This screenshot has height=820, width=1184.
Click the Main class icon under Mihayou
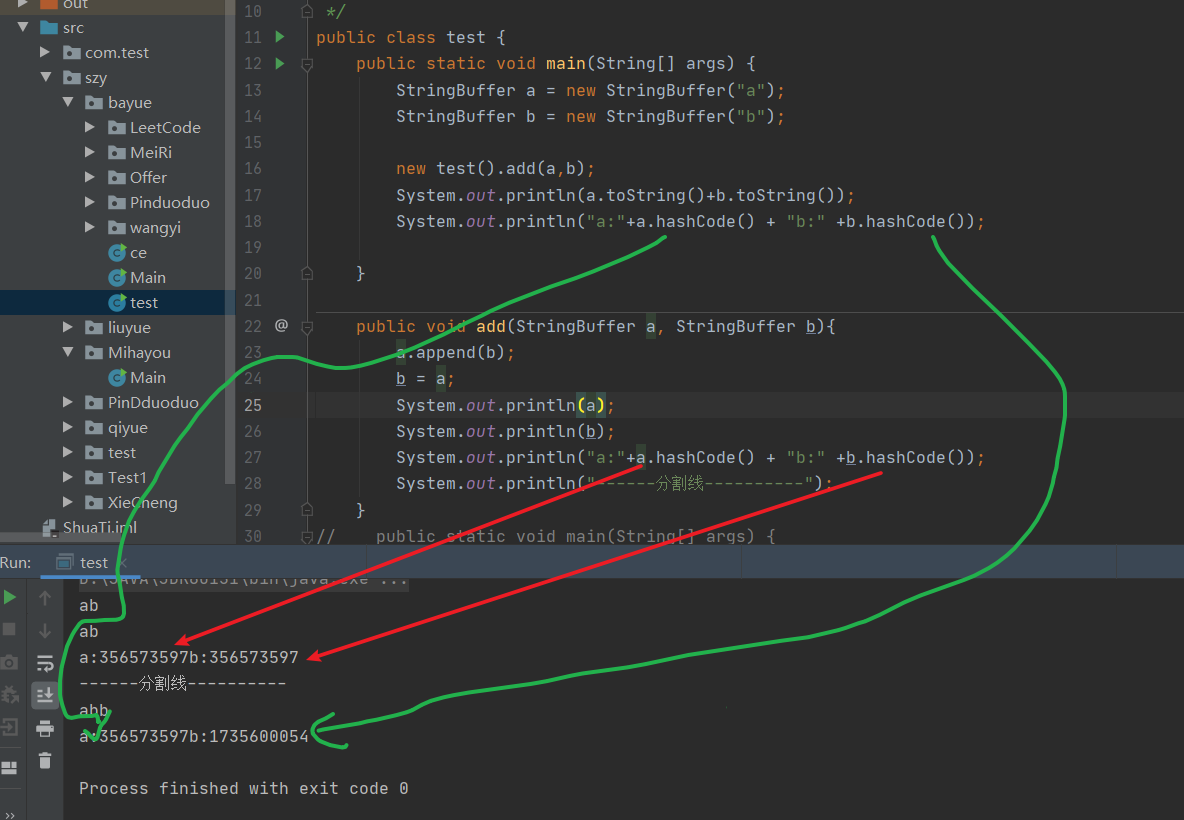117,377
